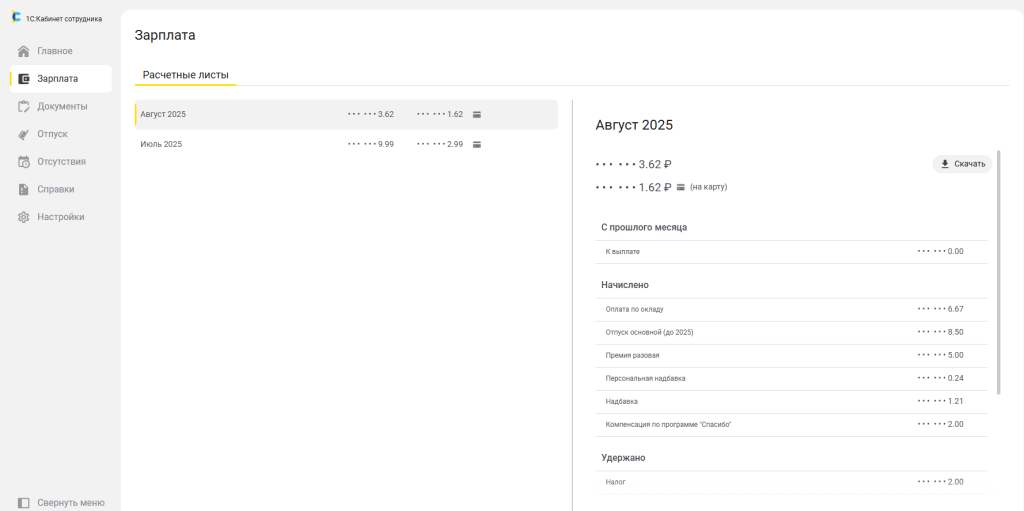Click the Справки document icon
Screen dimensions: 1024x511
24,189
